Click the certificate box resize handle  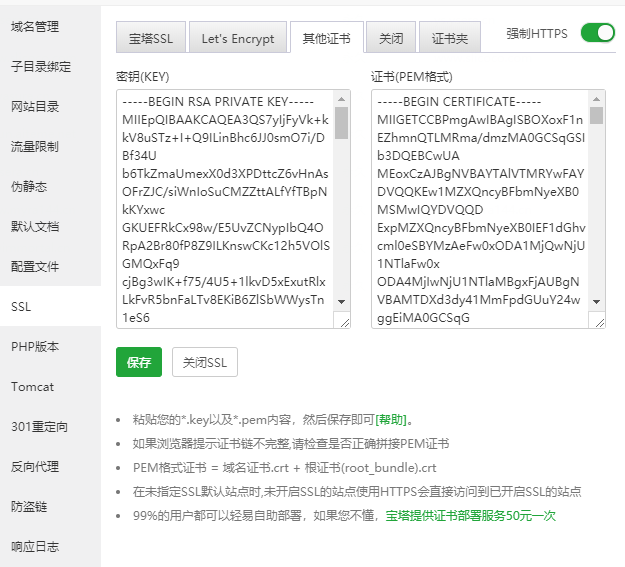[597, 321]
